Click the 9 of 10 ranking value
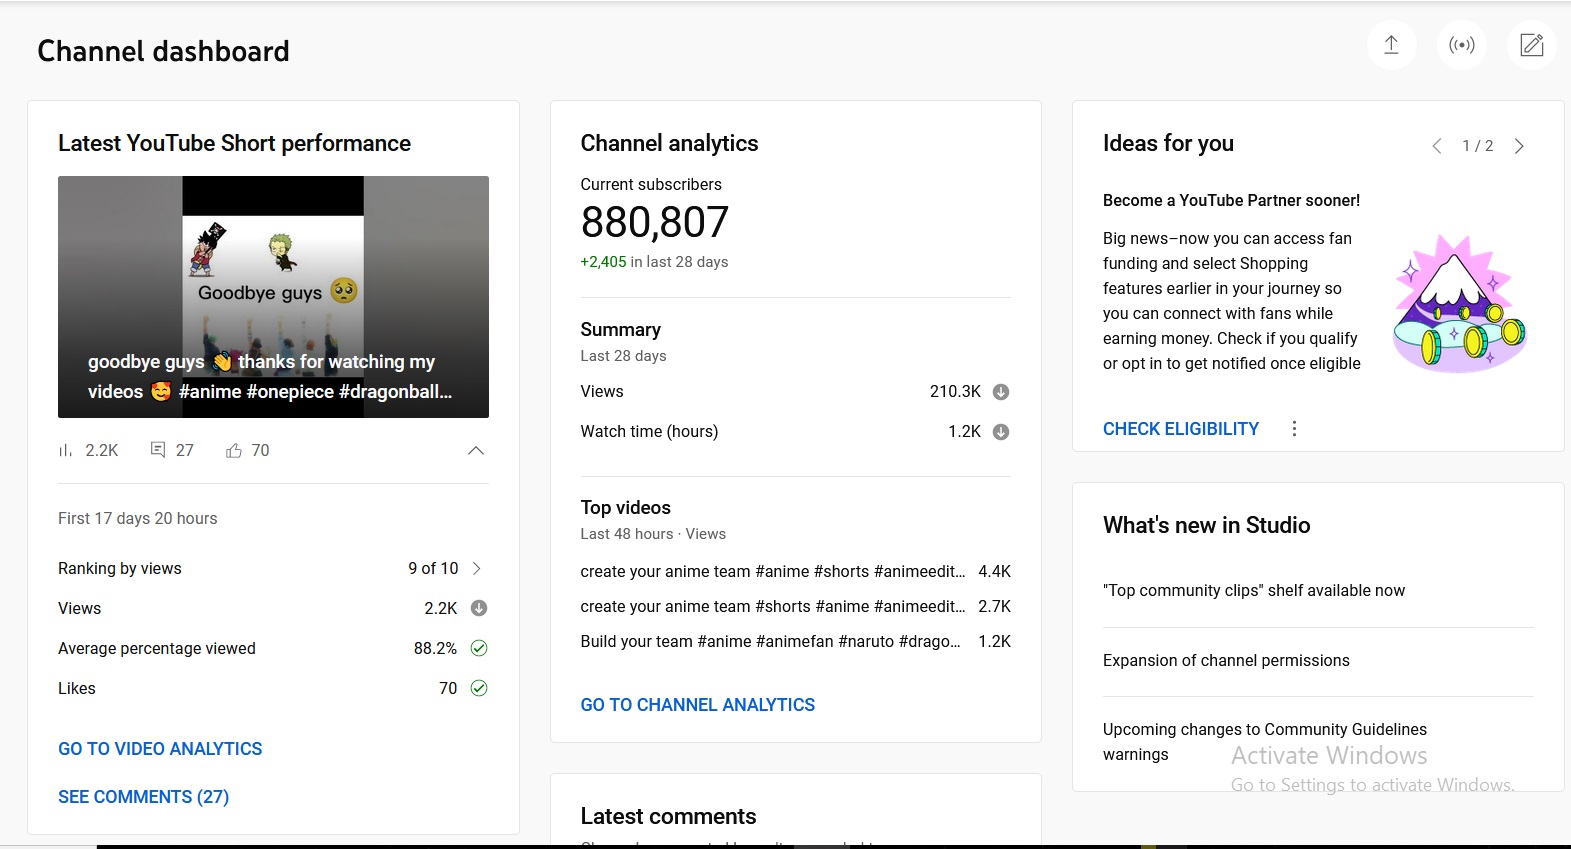 pos(433,569)
